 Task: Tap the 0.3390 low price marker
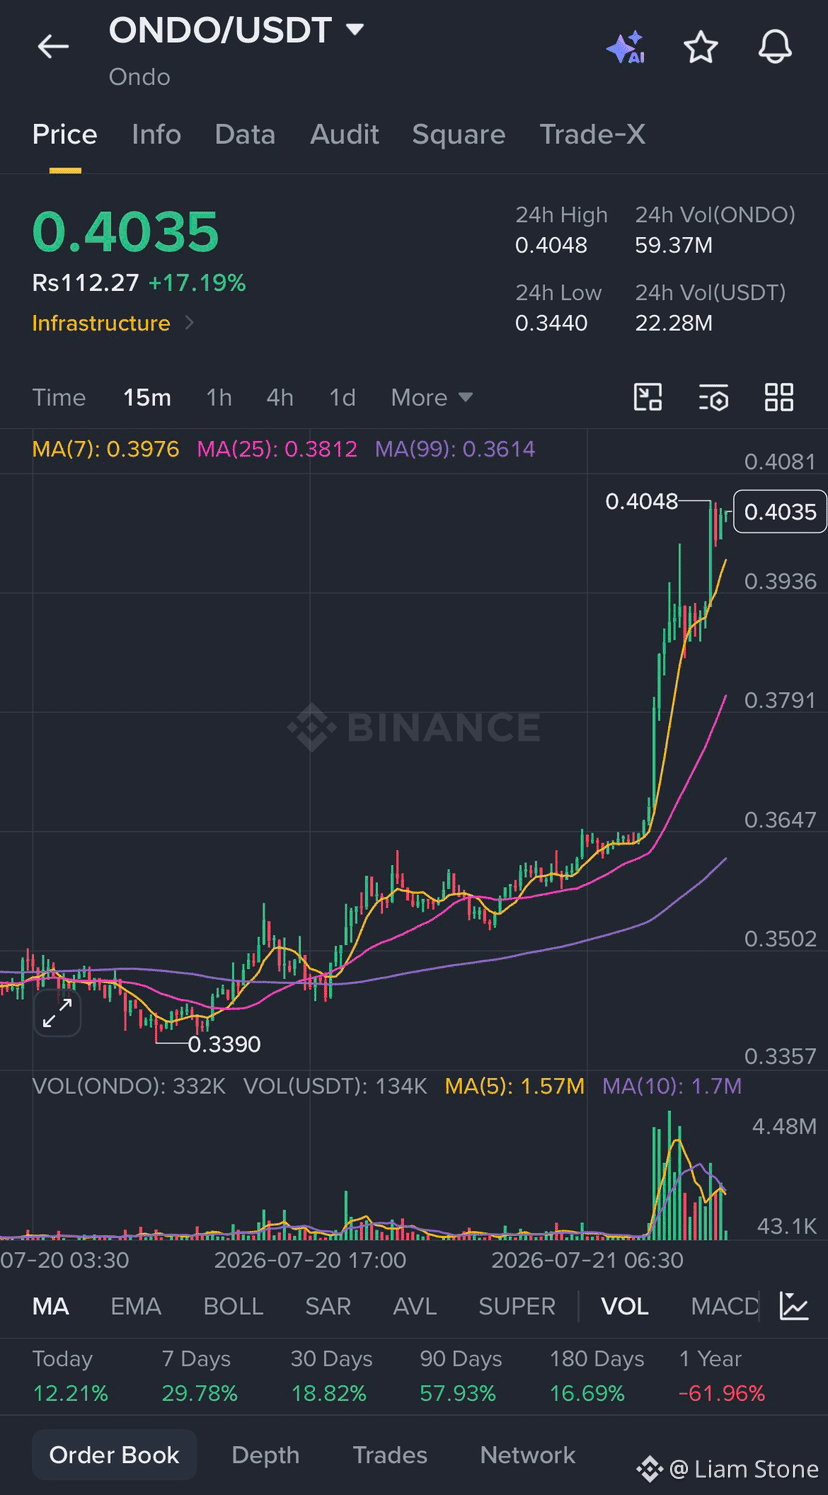[x=224, y=1044]
